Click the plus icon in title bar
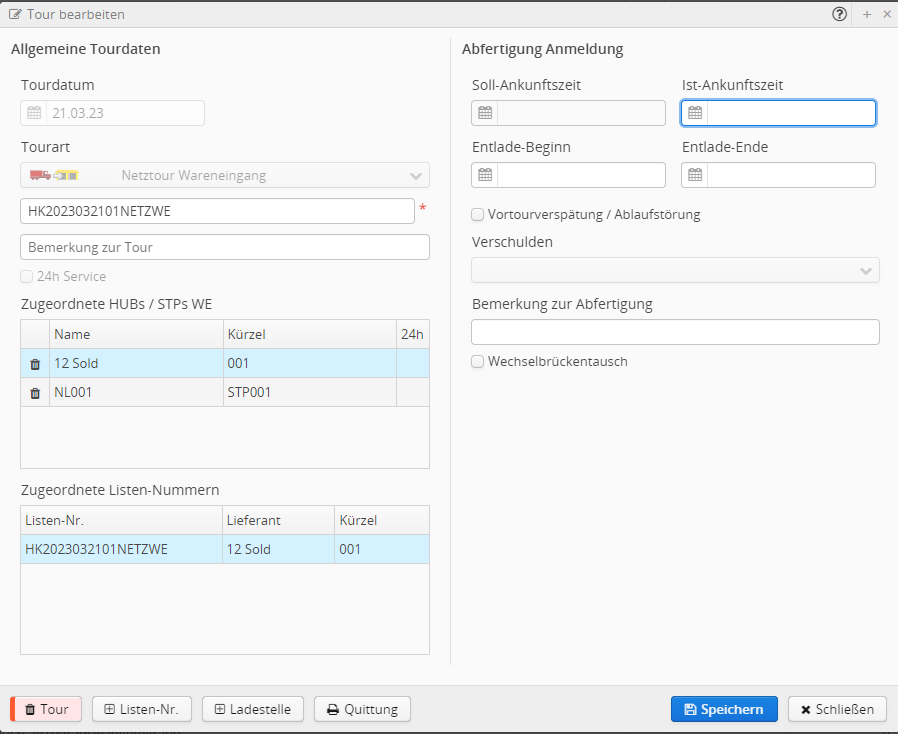The image size is (898, 734). (x=867, y=14)
